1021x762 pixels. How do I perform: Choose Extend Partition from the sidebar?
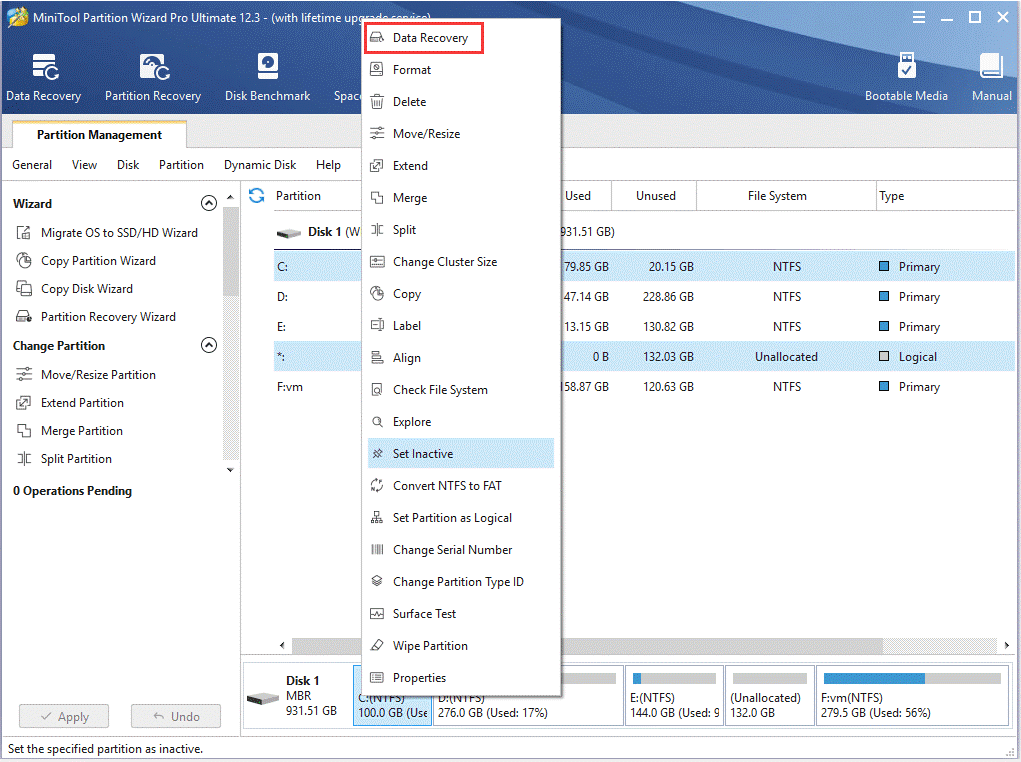(x=84, y=402)
